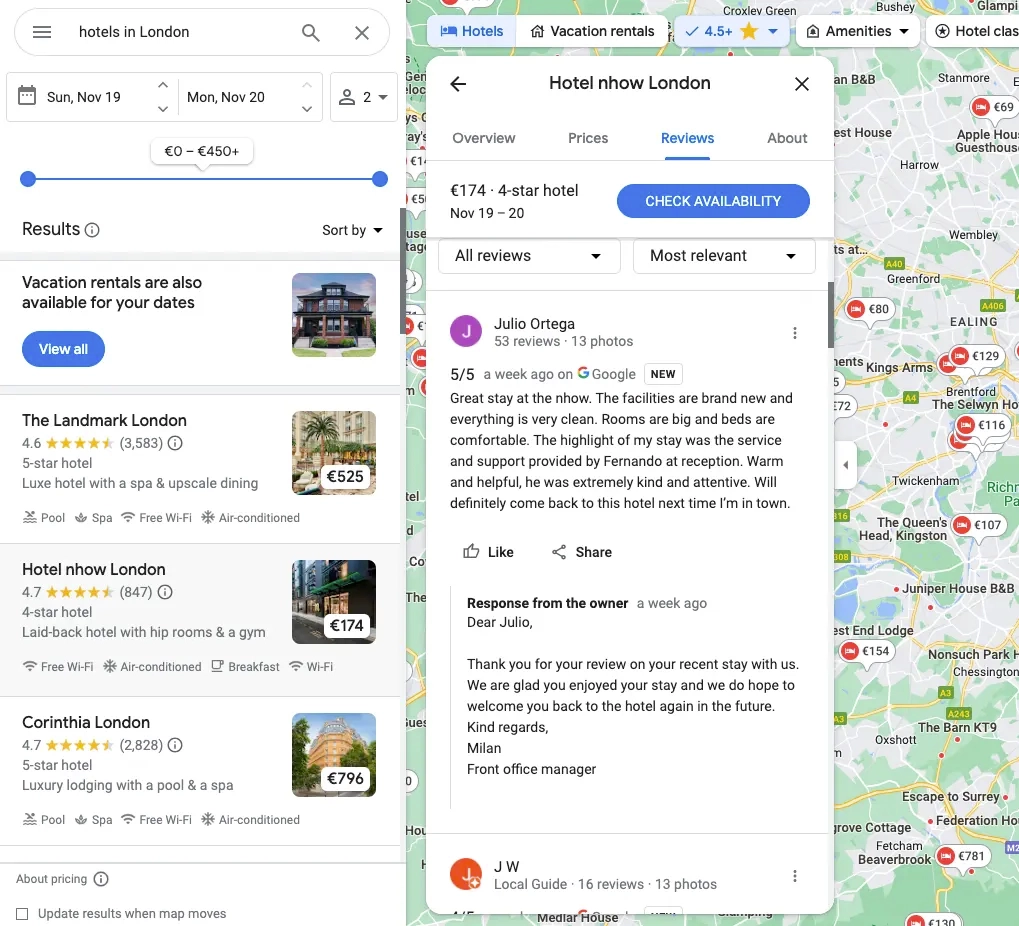The image size is (1019, 926).
Task: Go back from Hotel nhow London panel
Action: (x=458, y=84)
